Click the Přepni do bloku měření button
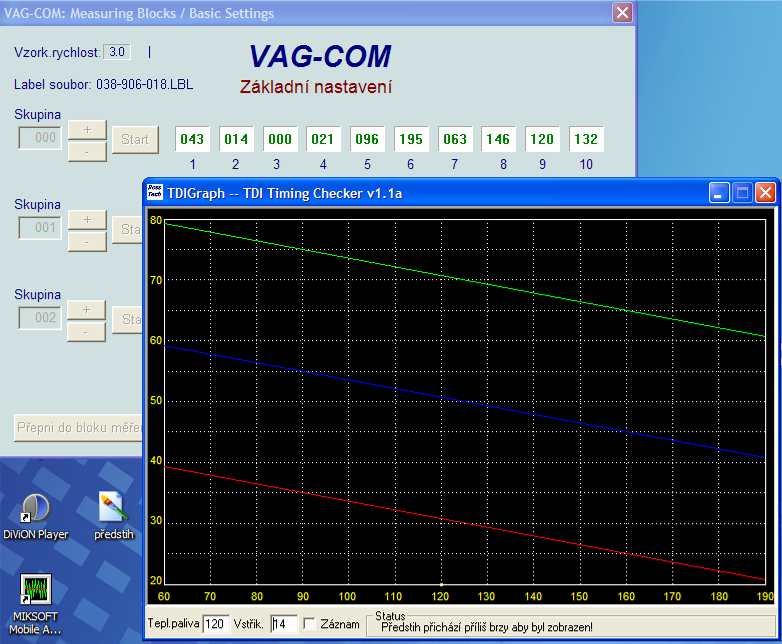This screenshot has height=644, width=782. click(x=78, y=427)
